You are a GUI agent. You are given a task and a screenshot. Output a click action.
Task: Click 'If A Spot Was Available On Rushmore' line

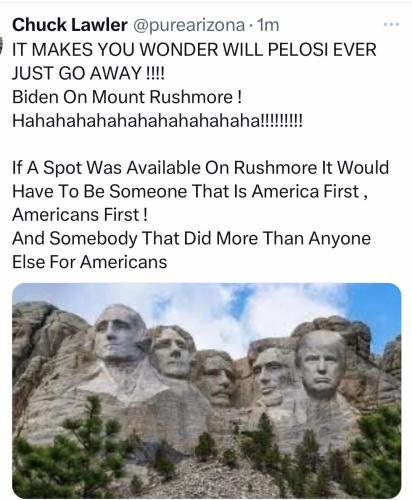coord(200,167)
